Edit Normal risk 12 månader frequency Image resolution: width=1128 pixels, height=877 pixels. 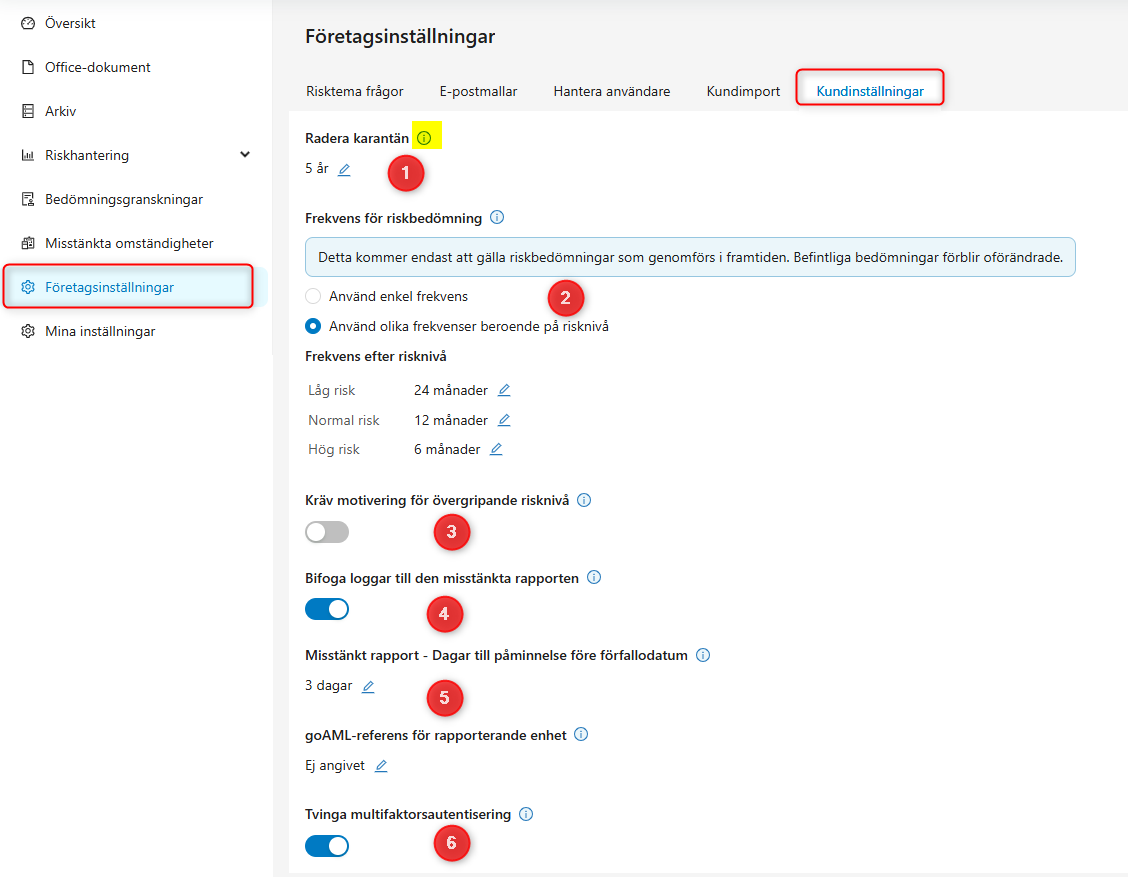tap(504, 420)
